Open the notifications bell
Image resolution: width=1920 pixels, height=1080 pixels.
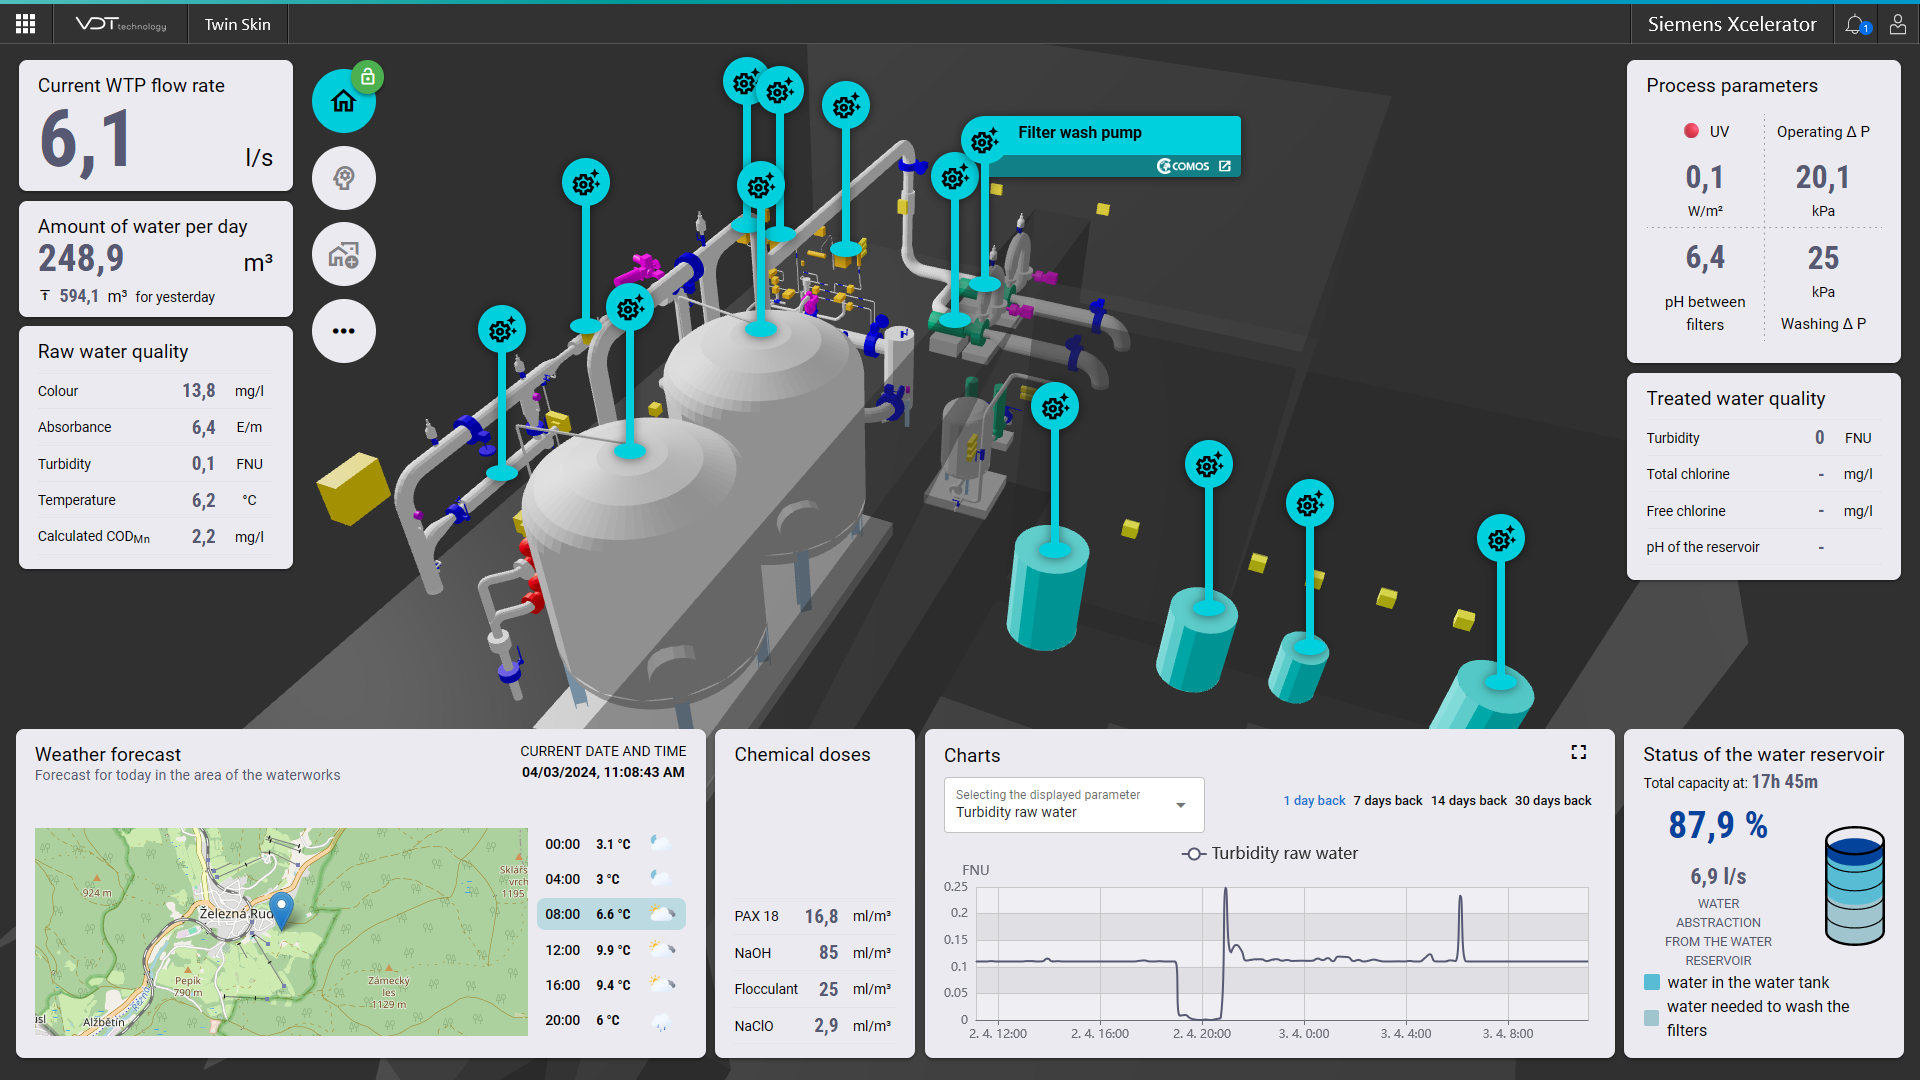click(1856, 24)
